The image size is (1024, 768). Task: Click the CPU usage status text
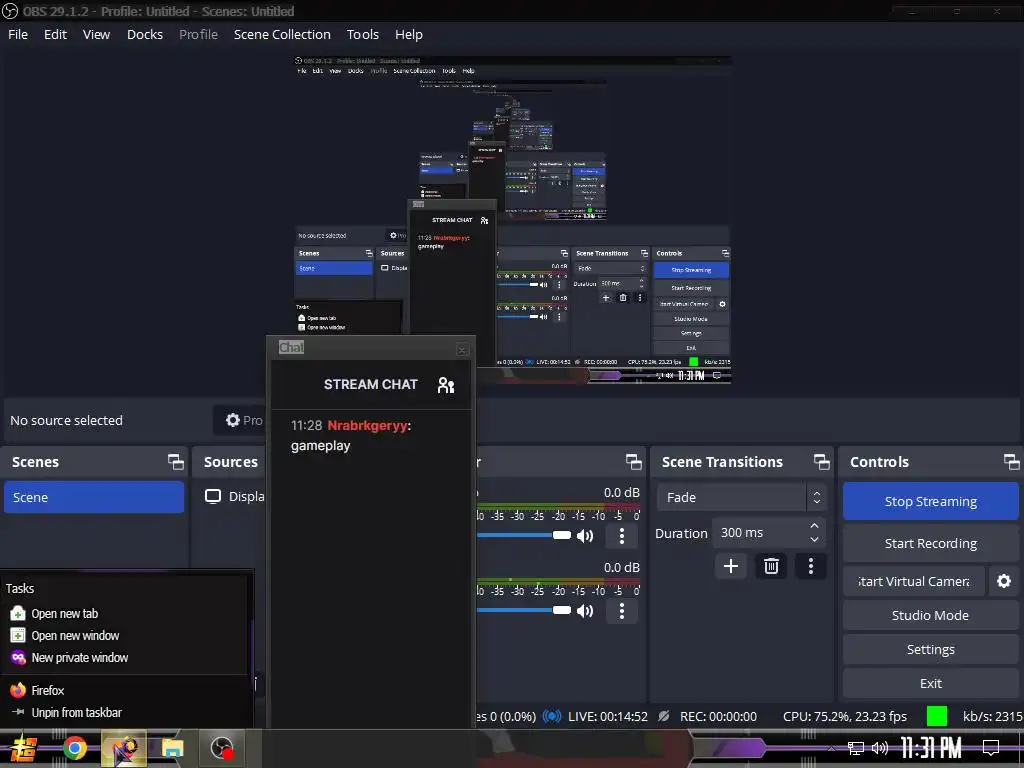click(844, 716)
